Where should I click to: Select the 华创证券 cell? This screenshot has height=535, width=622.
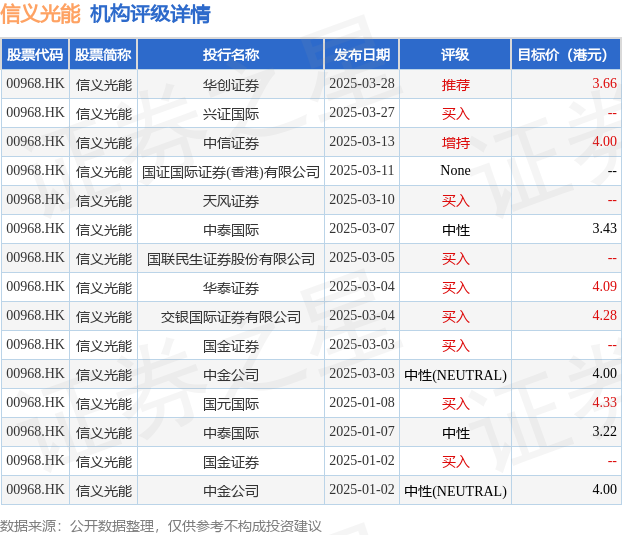[x=231, y=84]
